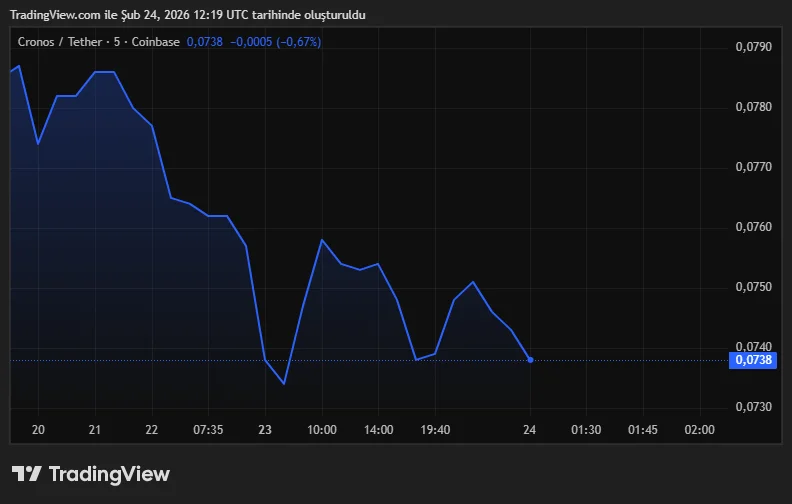This screenshot has width=792, height=504.
Task: Click the TradingView wordmark text
Action: tap(109, 474)
